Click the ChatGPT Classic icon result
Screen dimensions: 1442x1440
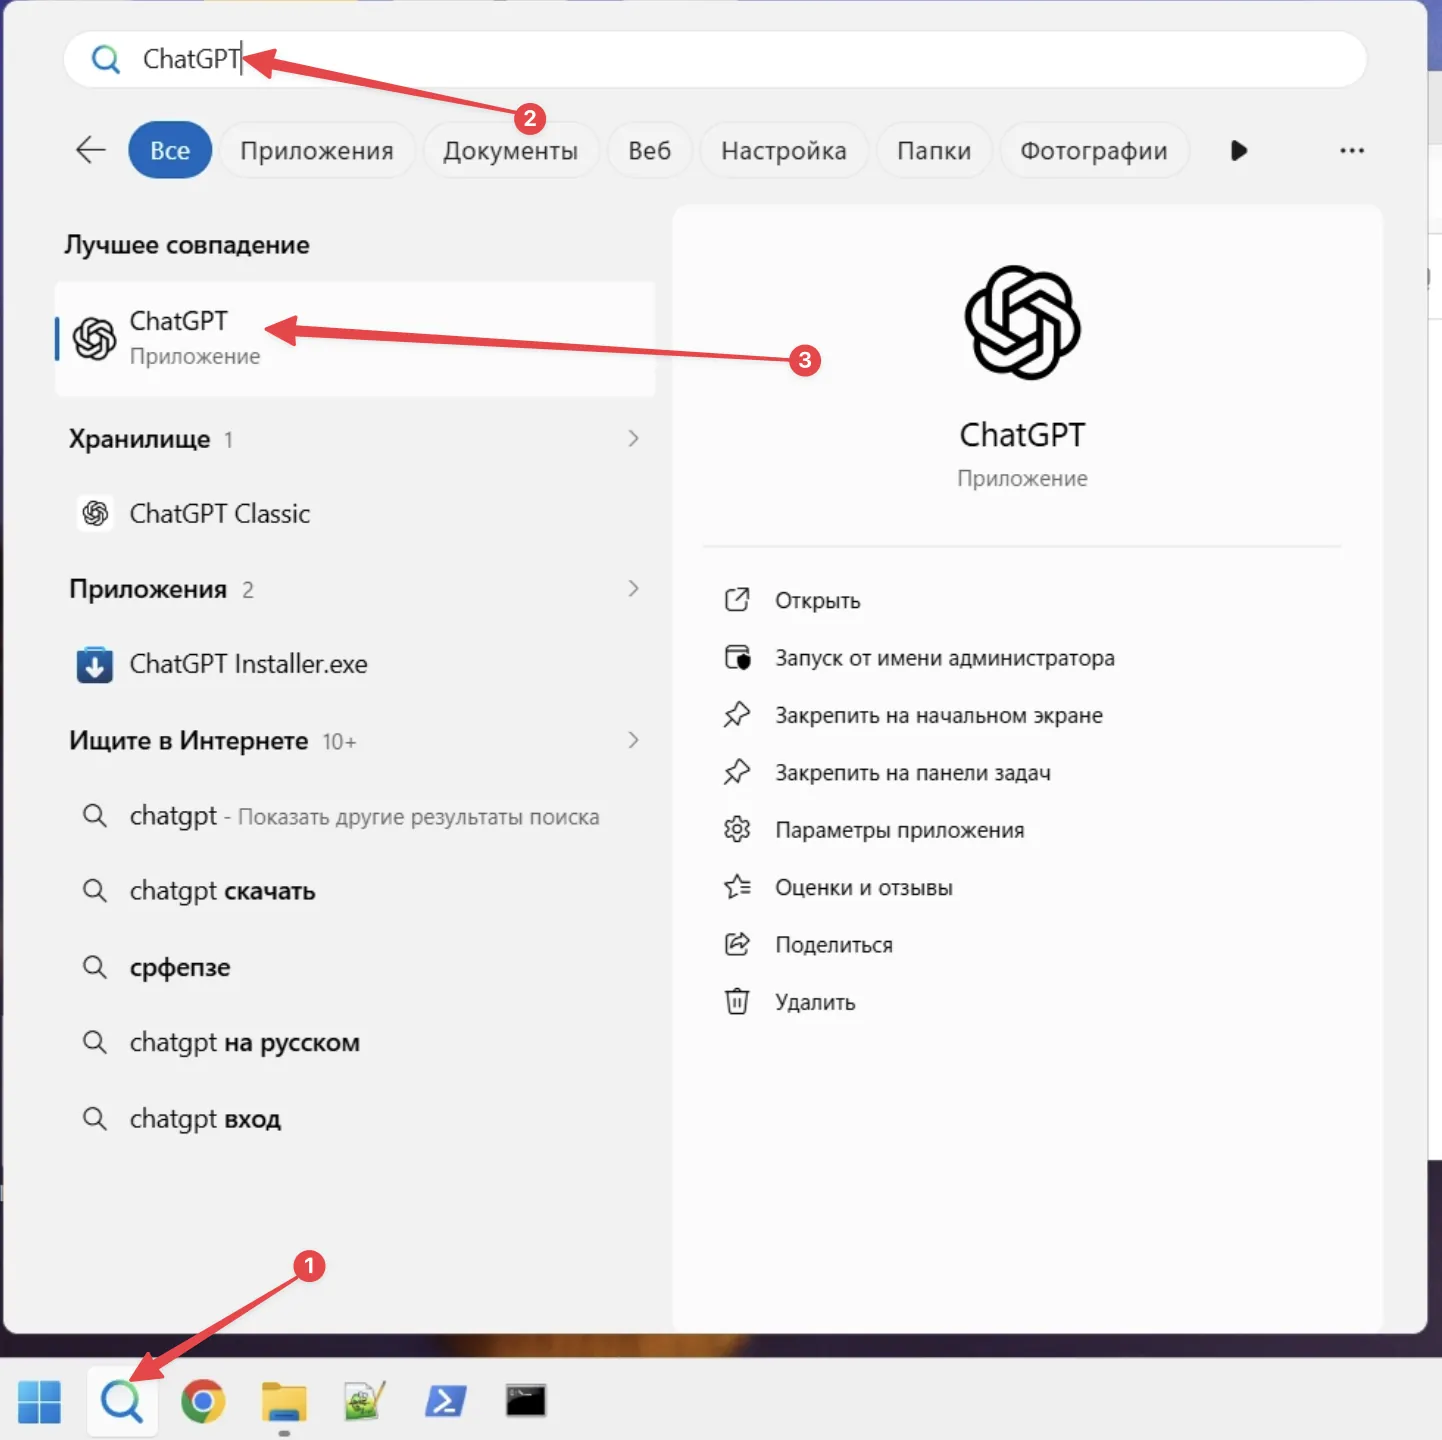point(95,513)
